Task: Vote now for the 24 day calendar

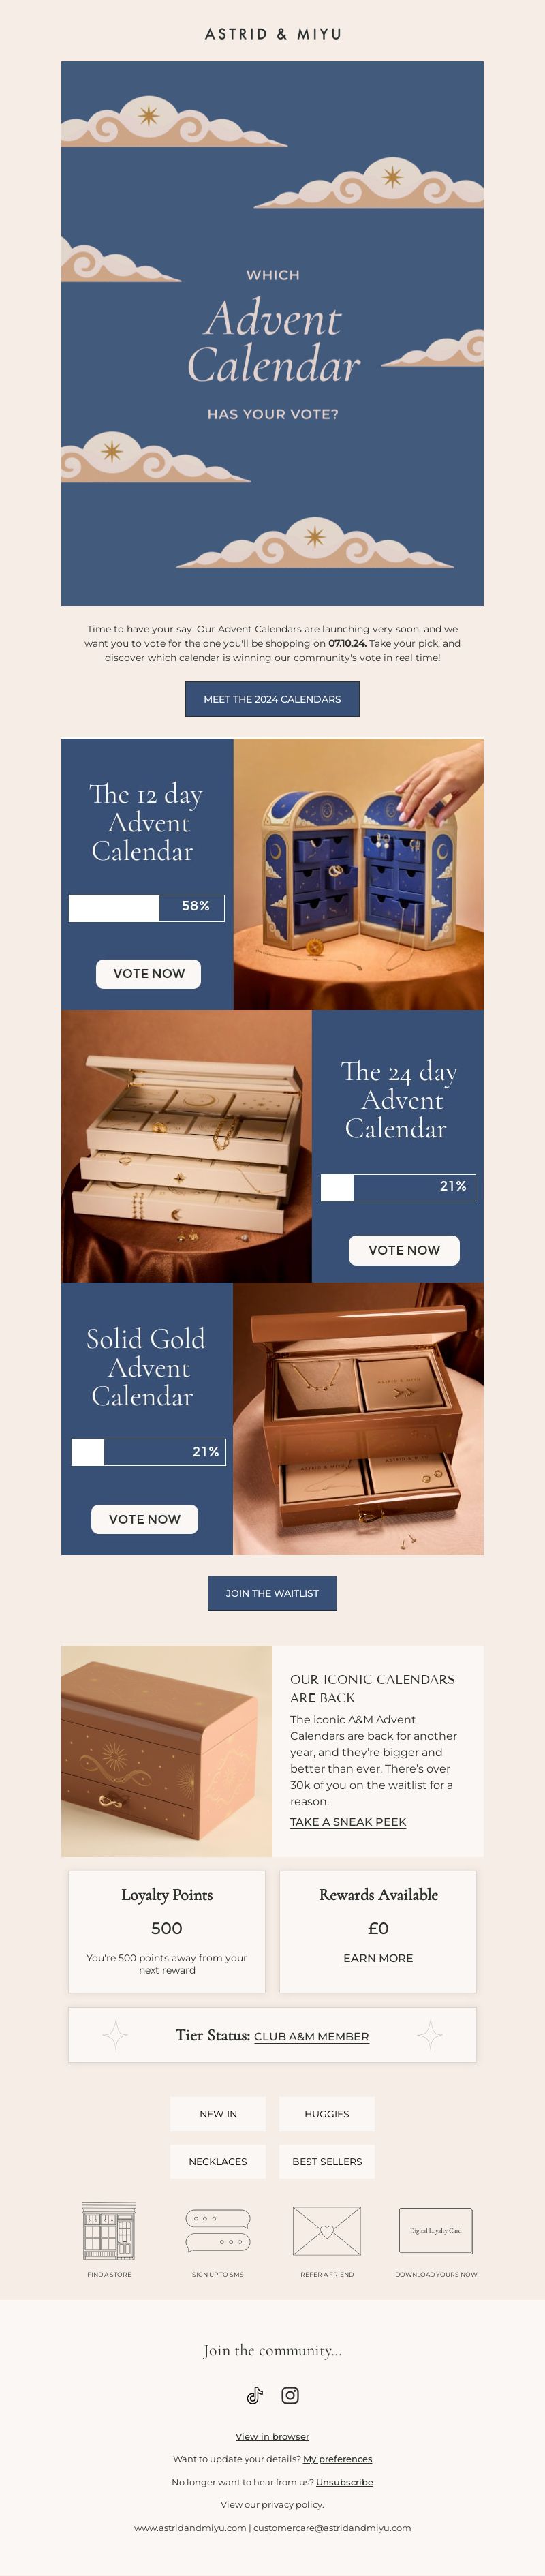Action: (404, 1250)
